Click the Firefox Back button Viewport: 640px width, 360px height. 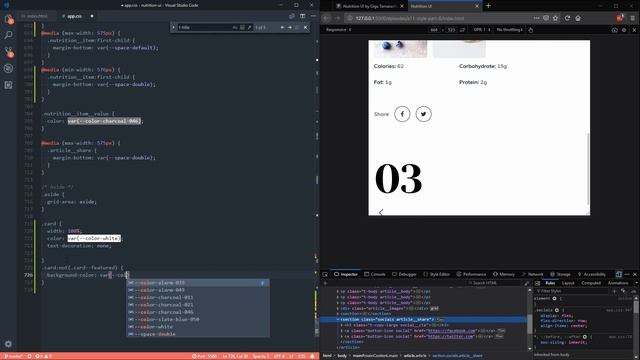[326, 18]
